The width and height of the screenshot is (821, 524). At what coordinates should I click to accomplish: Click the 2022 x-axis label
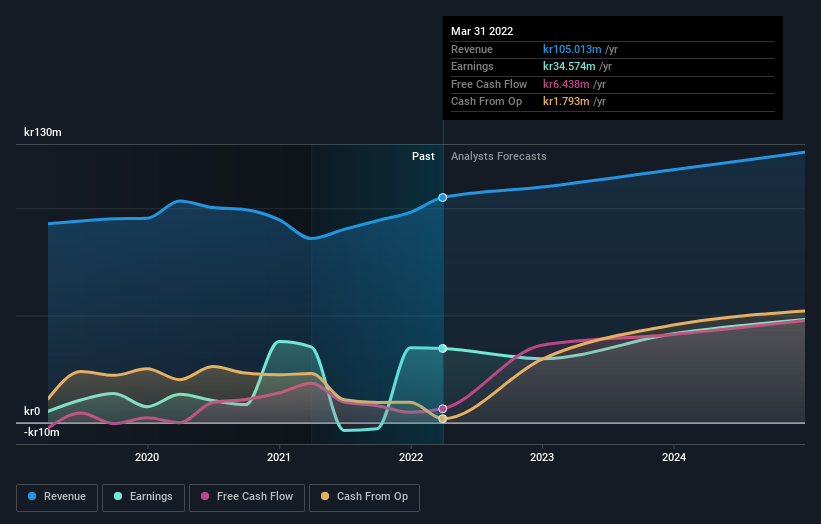click(x=411, y=458)
